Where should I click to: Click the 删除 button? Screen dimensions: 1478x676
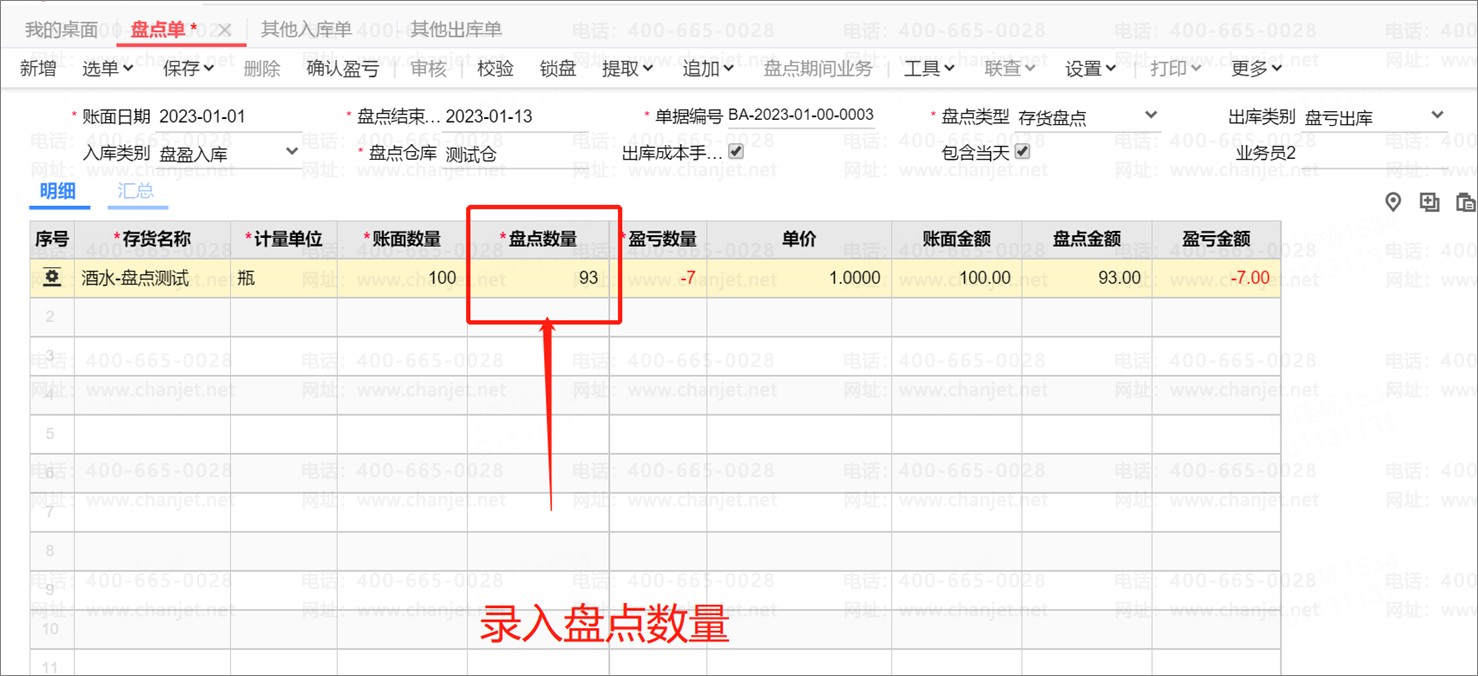pos(262,68)
